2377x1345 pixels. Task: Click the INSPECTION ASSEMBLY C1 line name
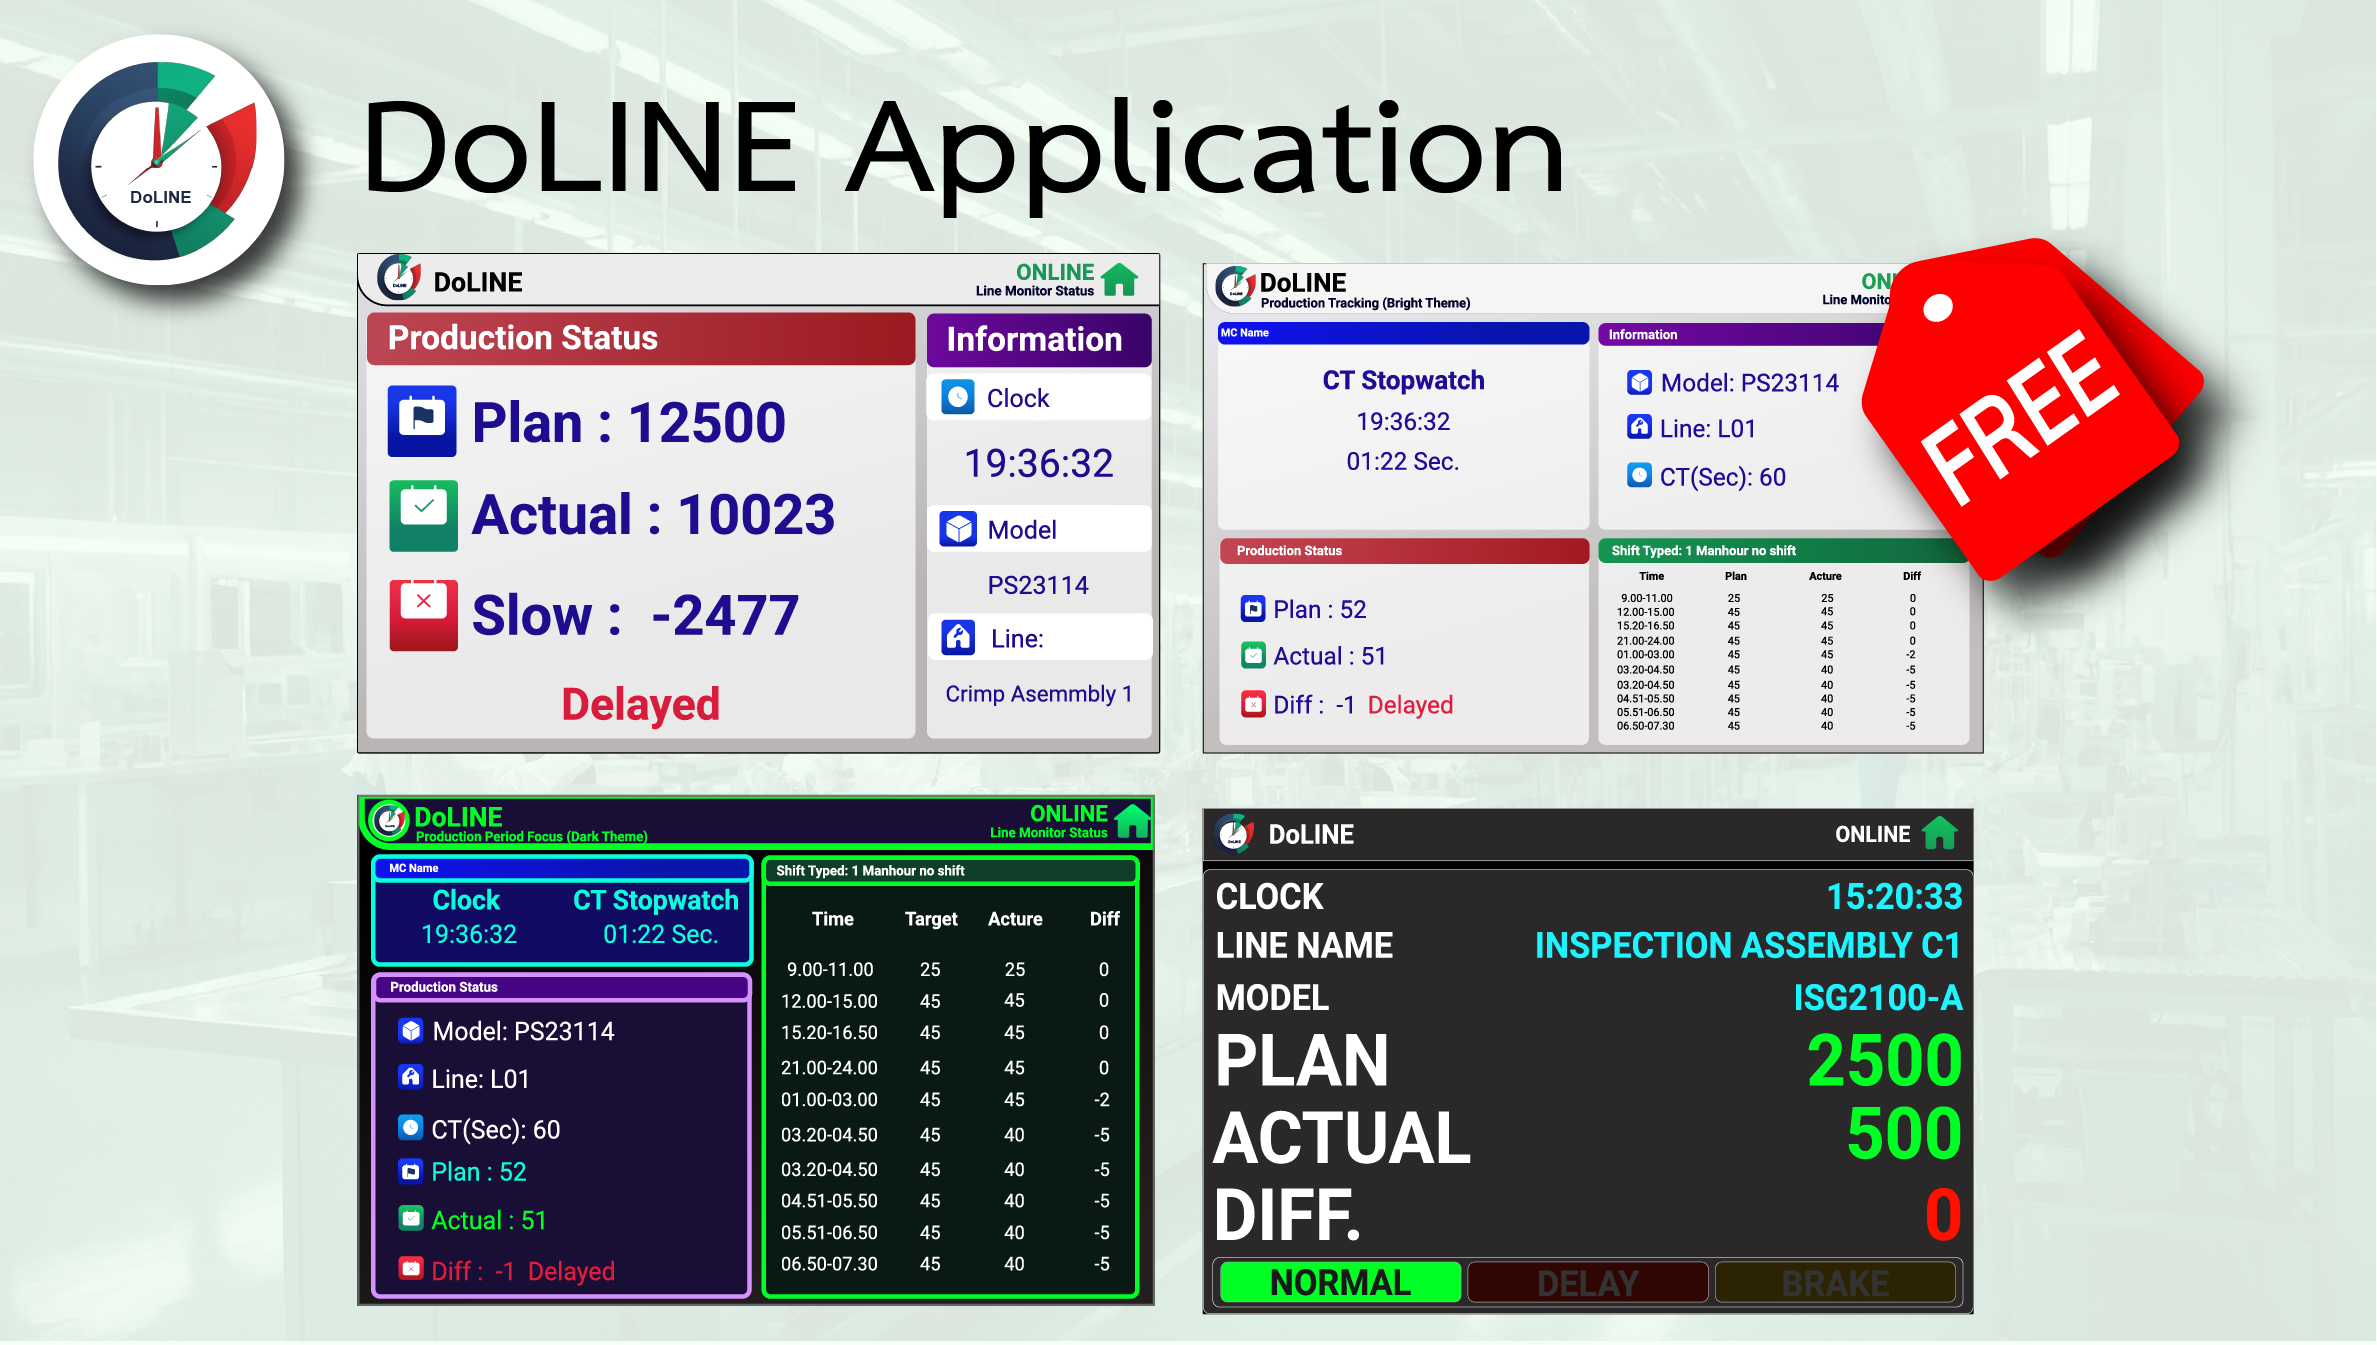1746,945
